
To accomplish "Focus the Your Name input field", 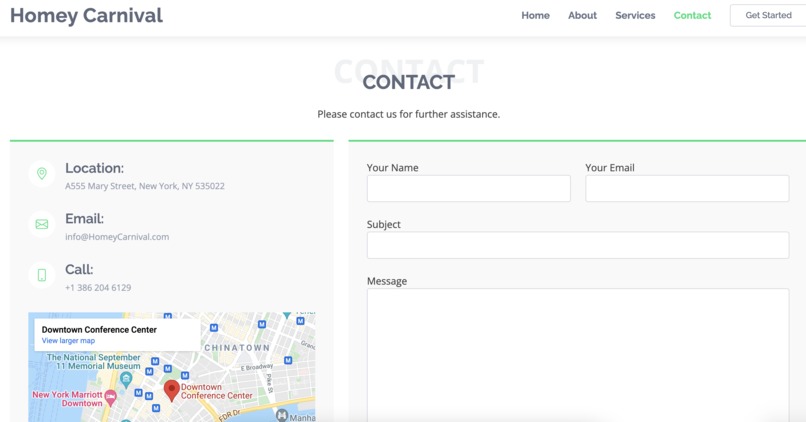I will pyautogui.click(x=468, y=188).
